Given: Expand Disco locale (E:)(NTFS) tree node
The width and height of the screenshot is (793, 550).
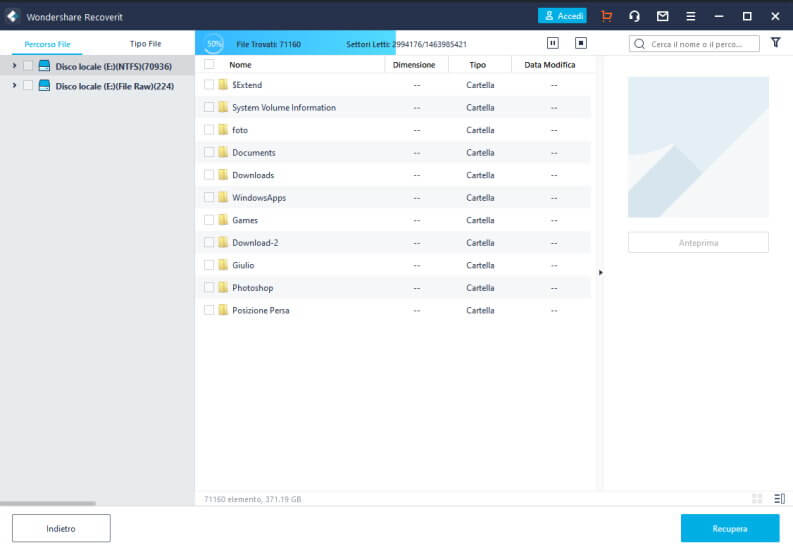Looking at the screenshot, I should [14, 66].
